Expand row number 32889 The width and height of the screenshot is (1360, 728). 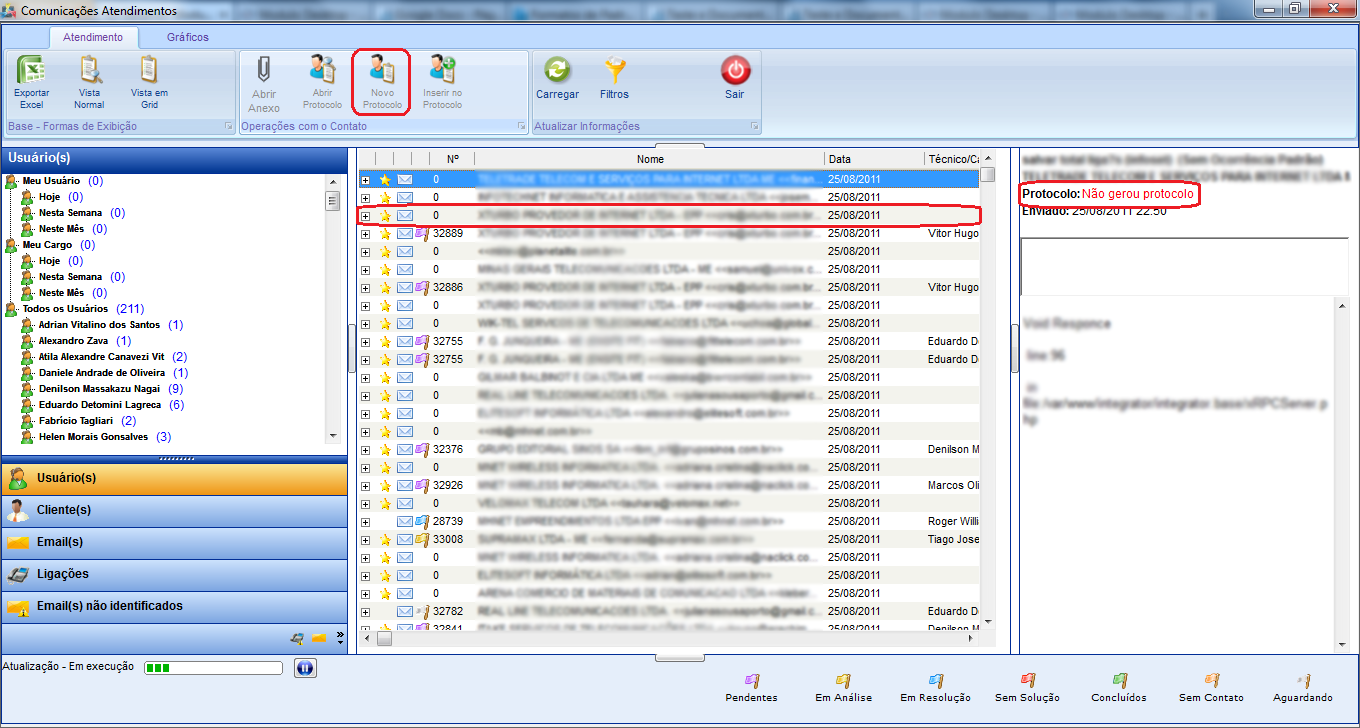[x=366, y=234]
